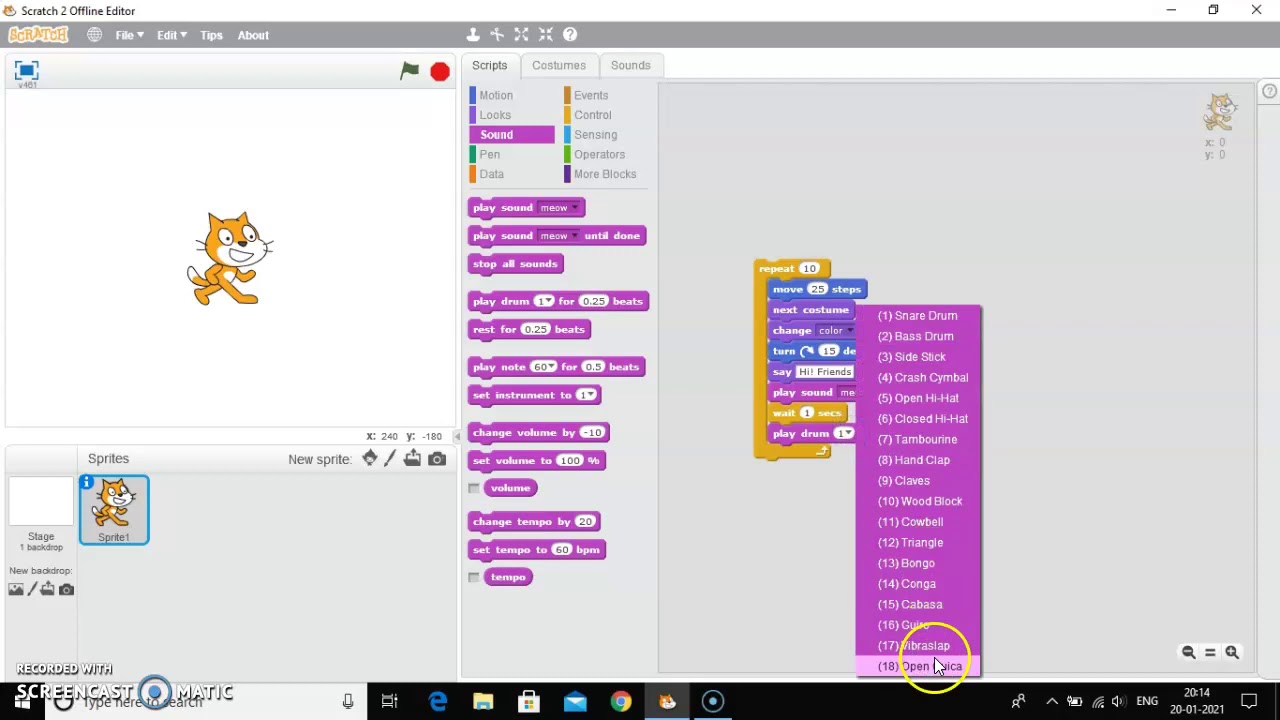The width and height of the screenshot is (1280, 720).
Task: Select the Sprite1 thumbnail
Action: click(114, 510)
